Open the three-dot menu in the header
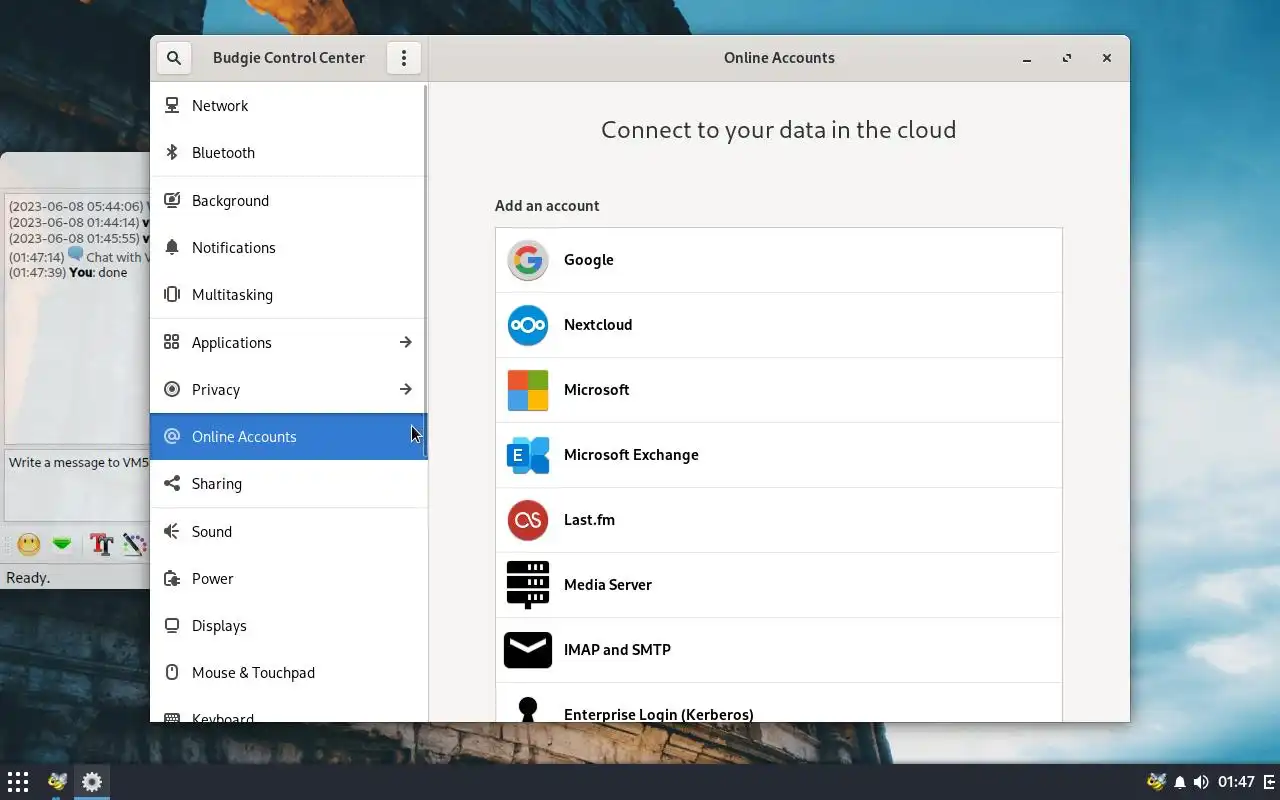This screenshot has width=1280, height=800. 404,58
